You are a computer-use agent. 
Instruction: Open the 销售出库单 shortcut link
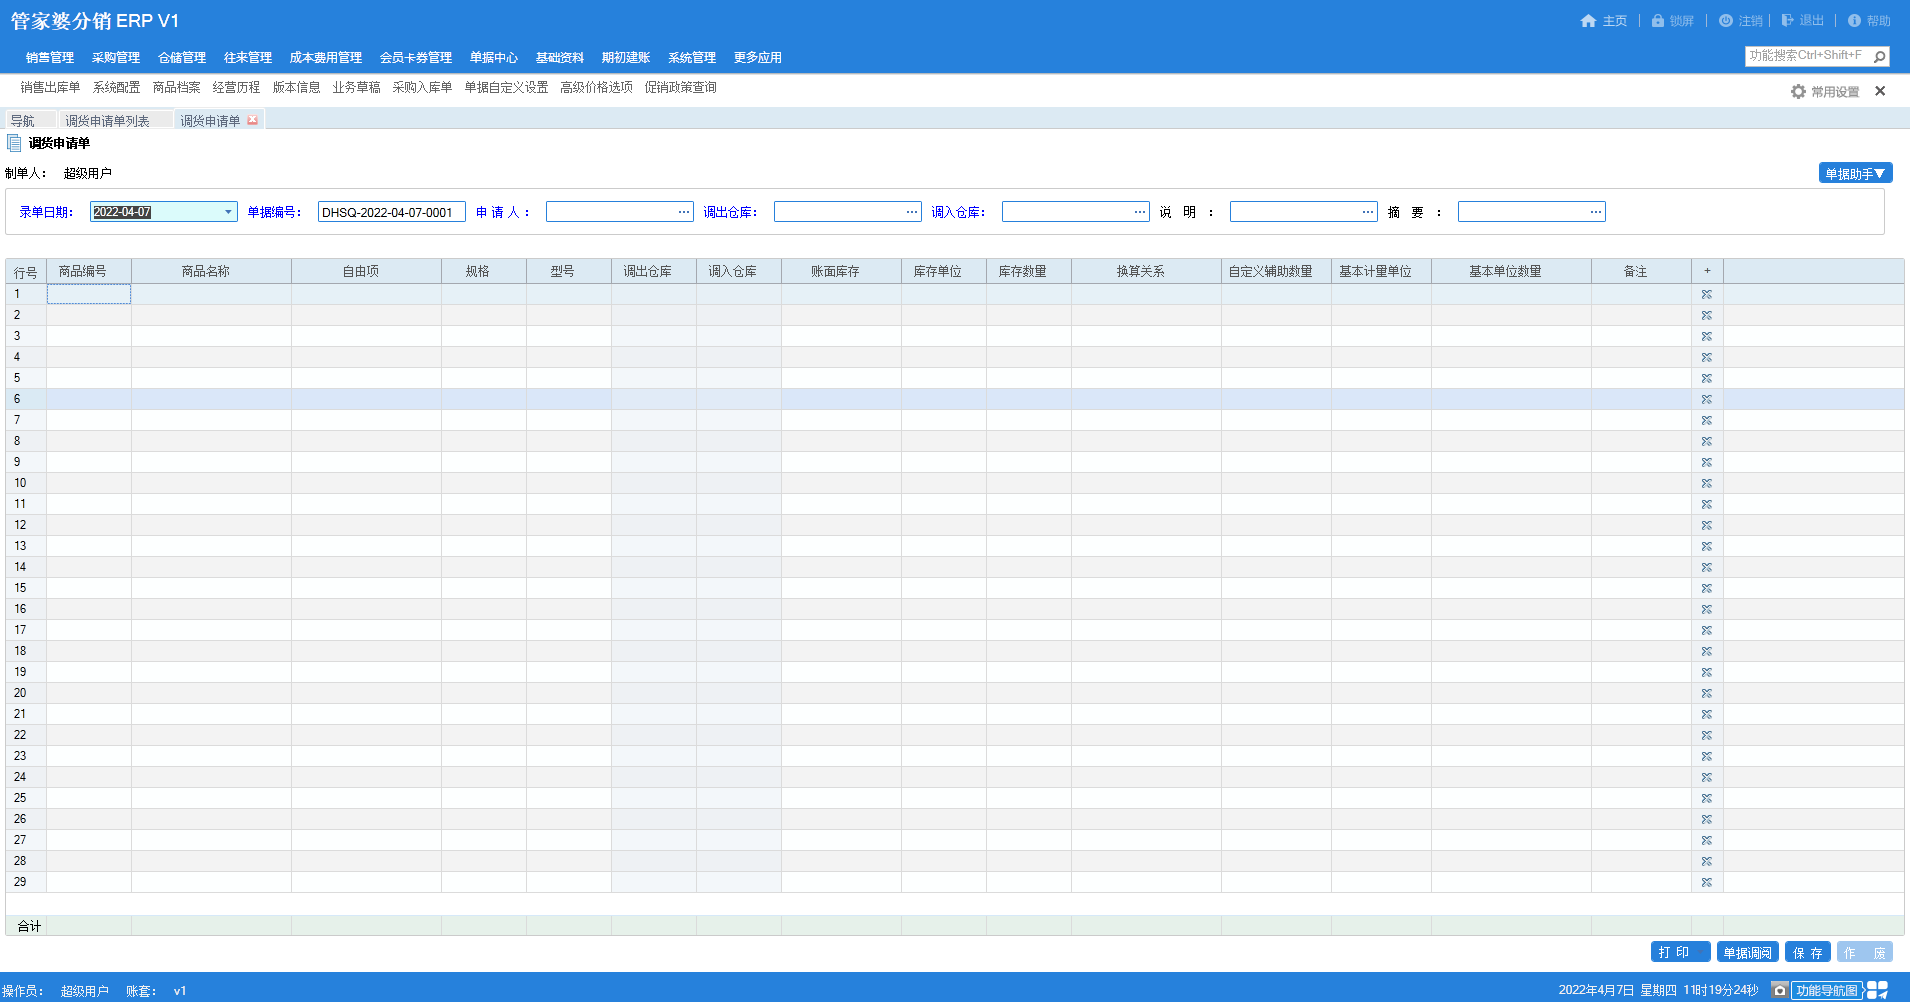51,88
